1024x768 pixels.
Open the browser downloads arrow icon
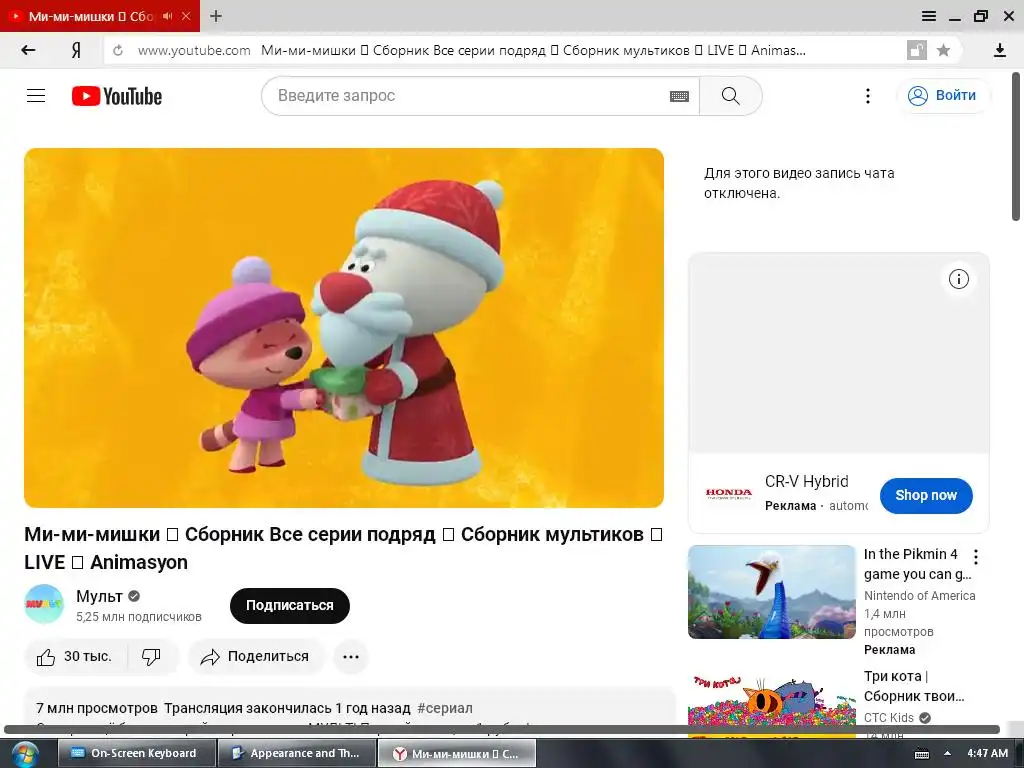point(999,50)
